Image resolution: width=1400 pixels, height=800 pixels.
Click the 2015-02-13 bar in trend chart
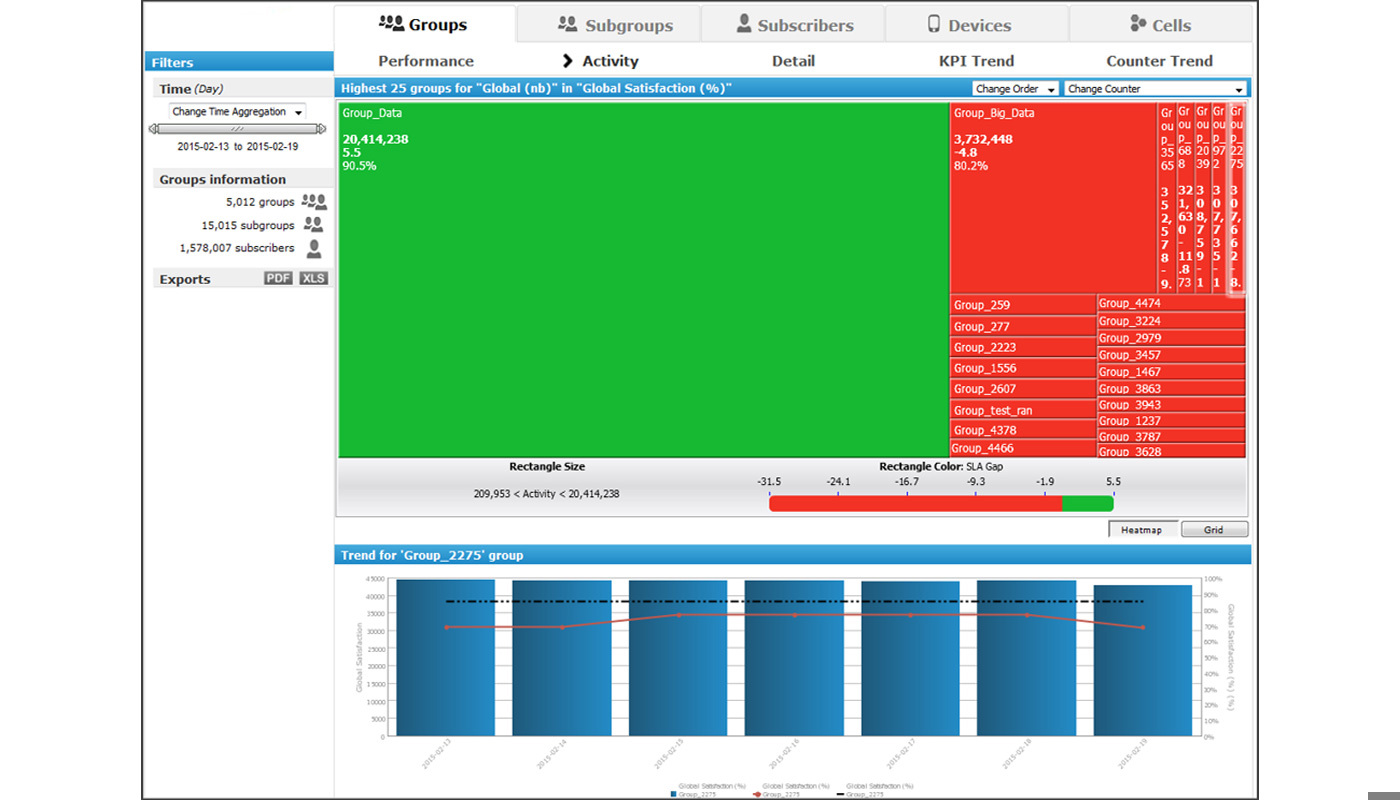pyautogui.click(x=446, y=658)
